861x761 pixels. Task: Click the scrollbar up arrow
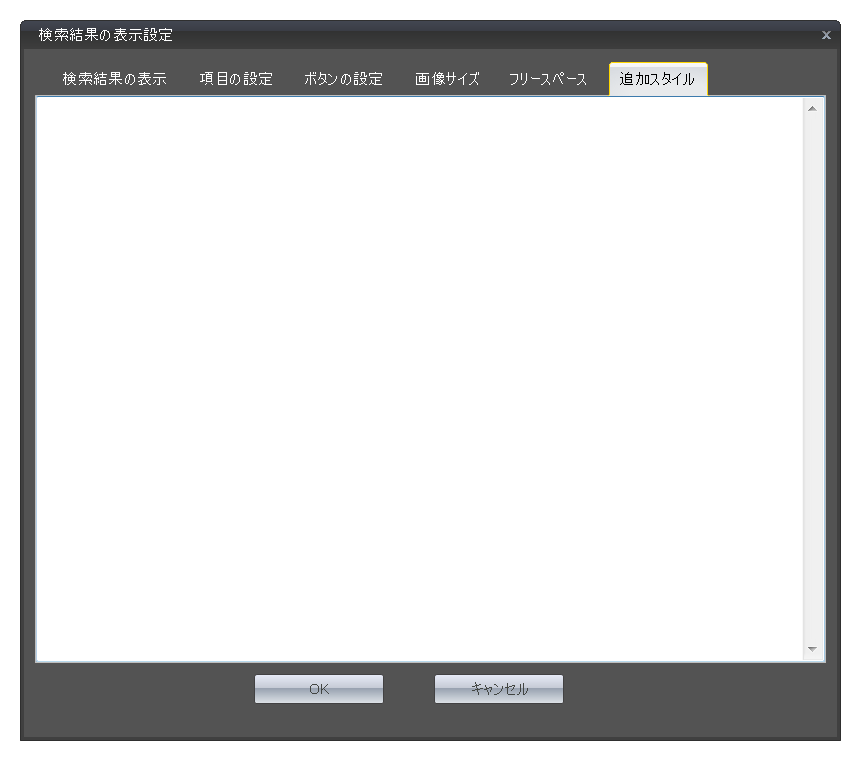(812, 108)
